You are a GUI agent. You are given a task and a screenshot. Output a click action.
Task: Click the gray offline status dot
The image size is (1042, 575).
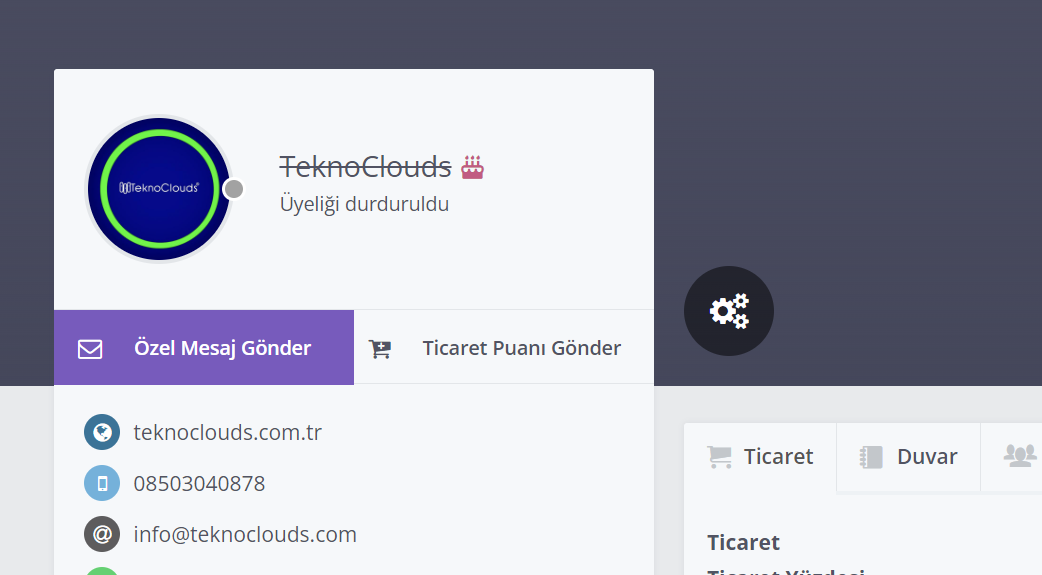tap(233, 189)
